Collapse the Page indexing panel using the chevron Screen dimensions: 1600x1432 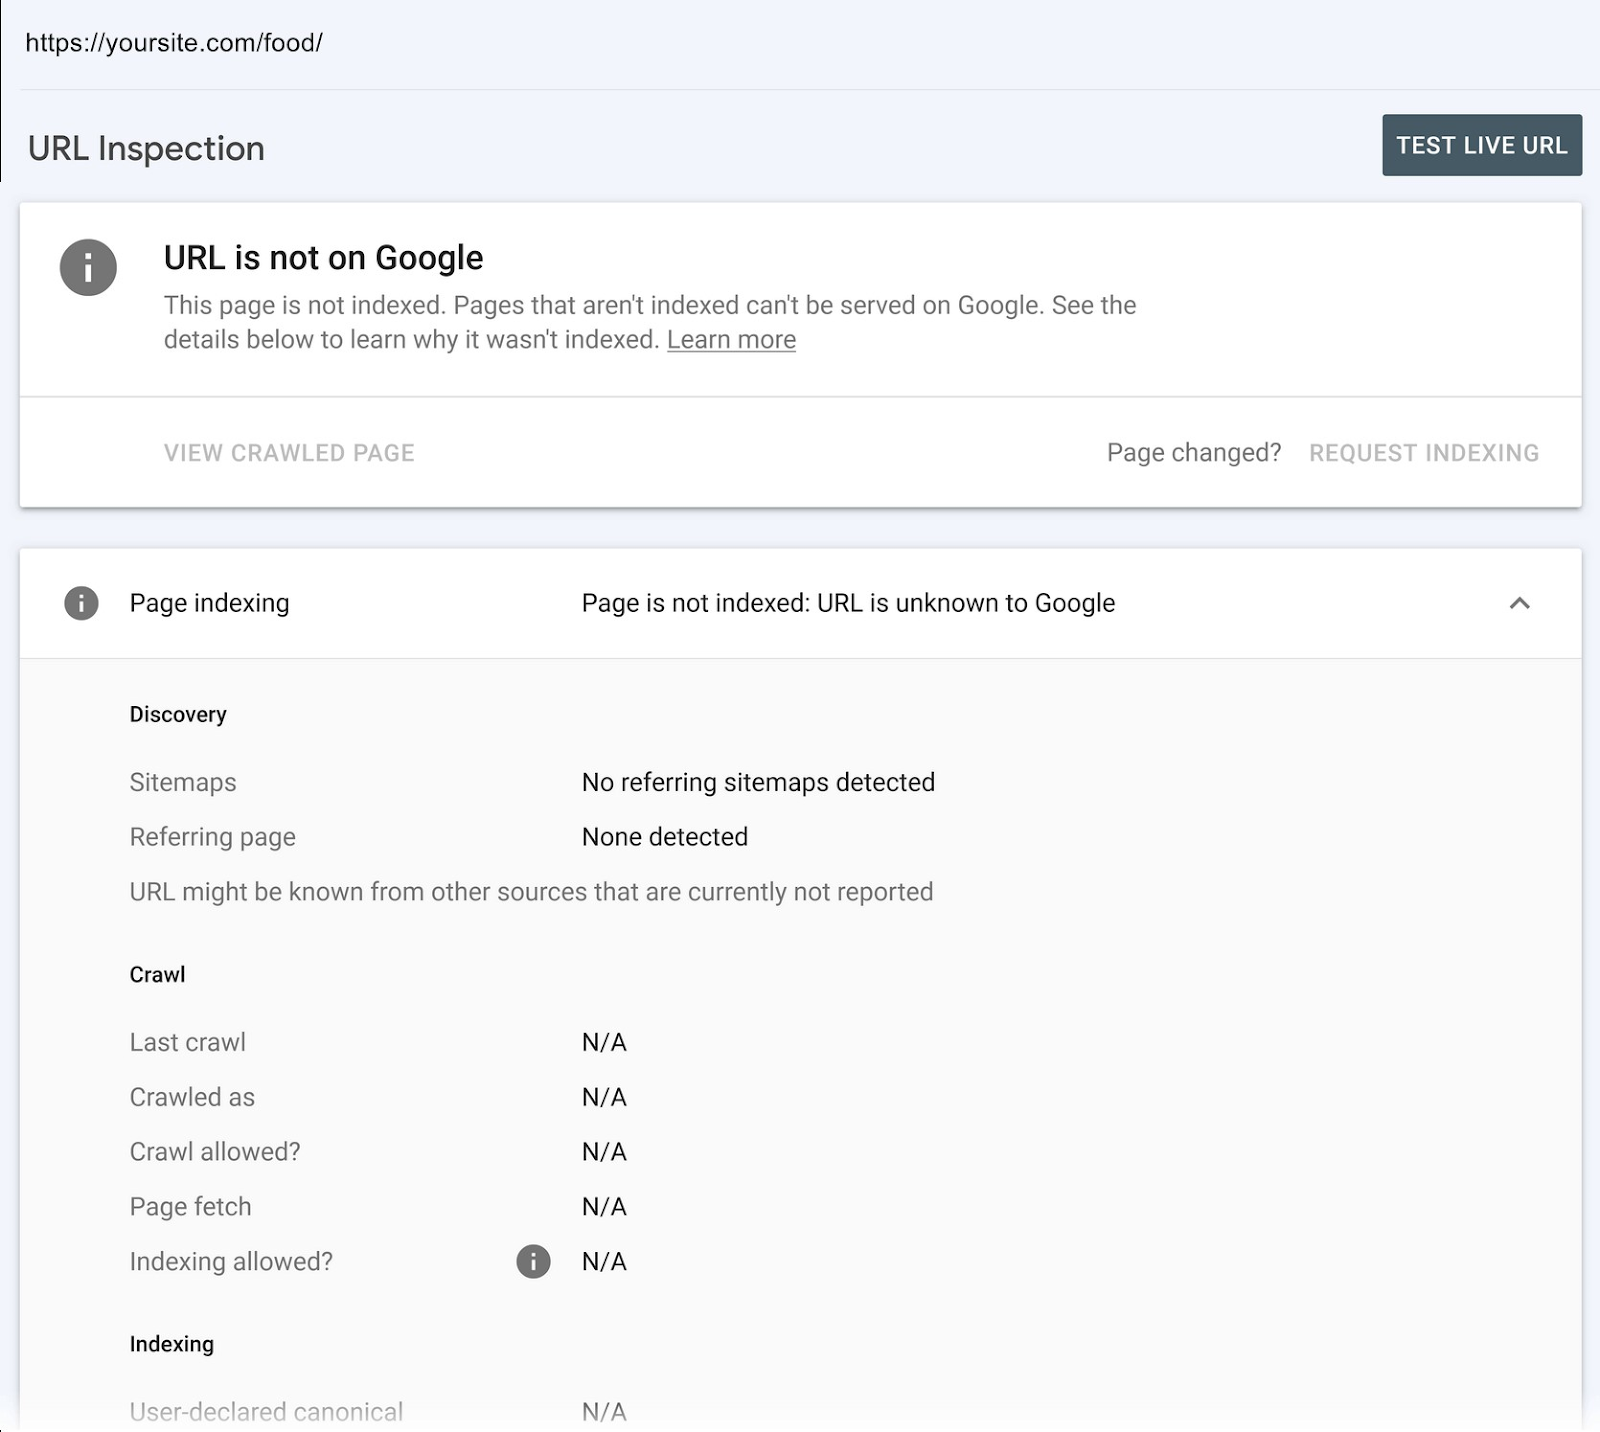(x=1521, y=603)
